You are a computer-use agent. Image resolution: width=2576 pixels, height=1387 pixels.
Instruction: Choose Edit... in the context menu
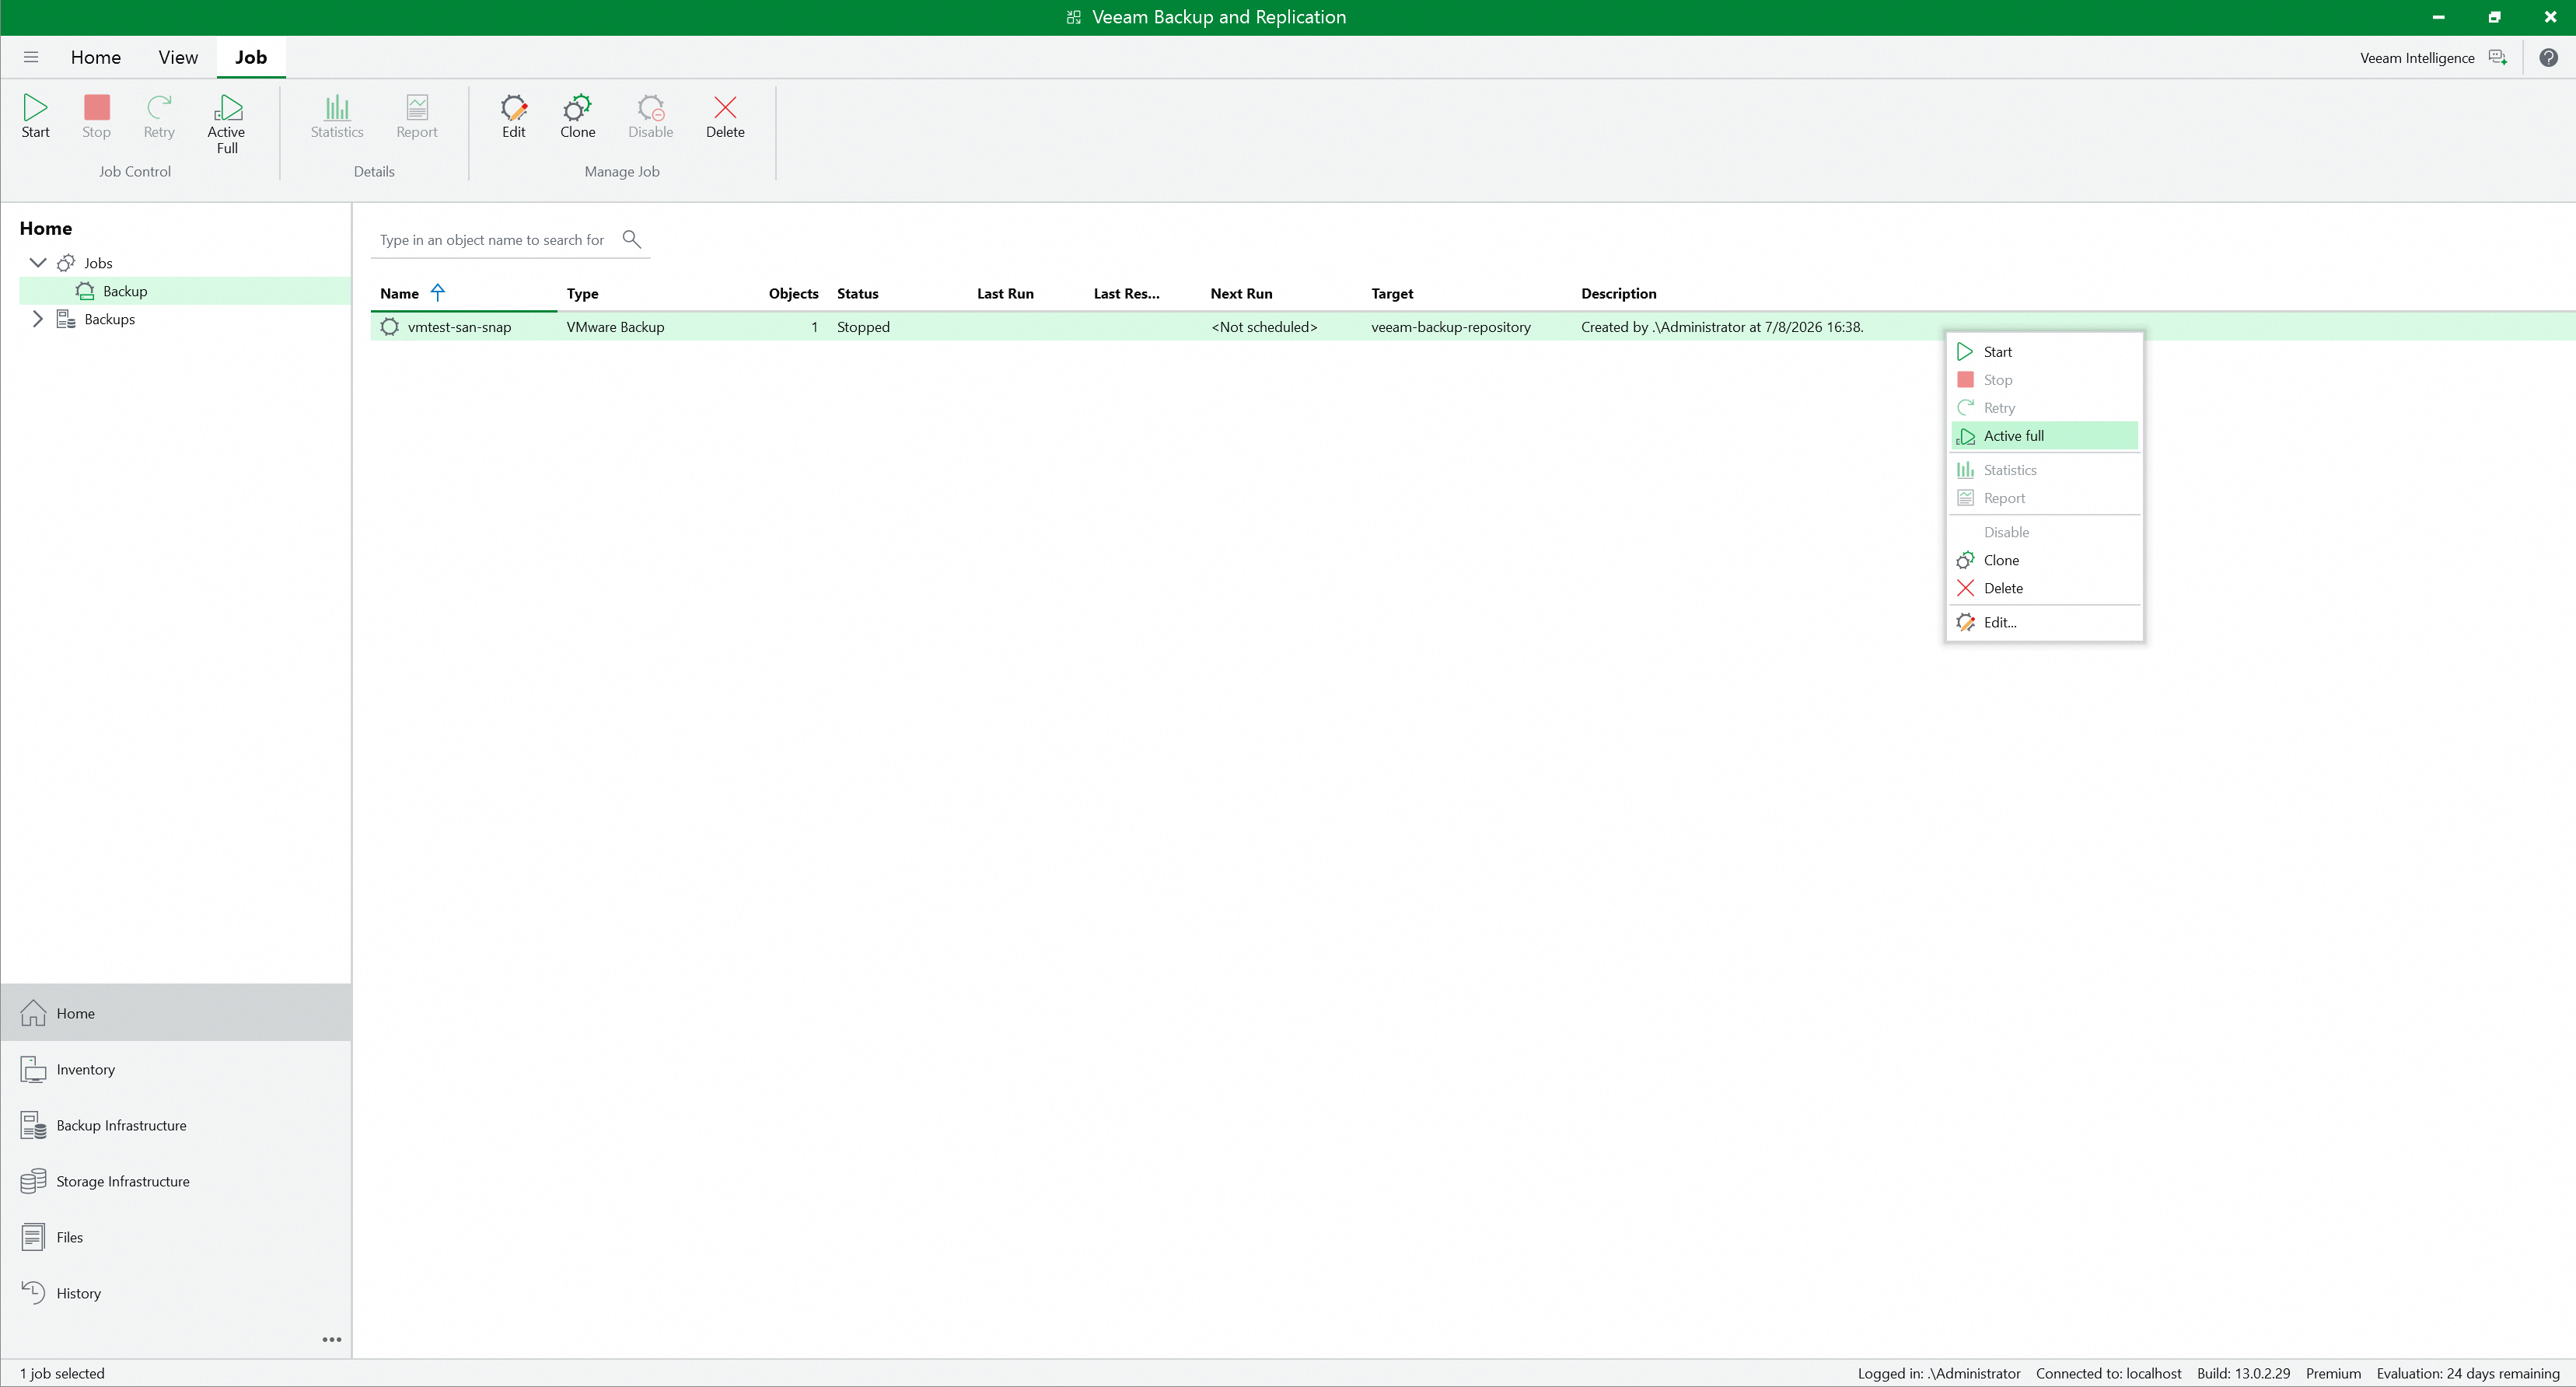tap(2044, 622)
